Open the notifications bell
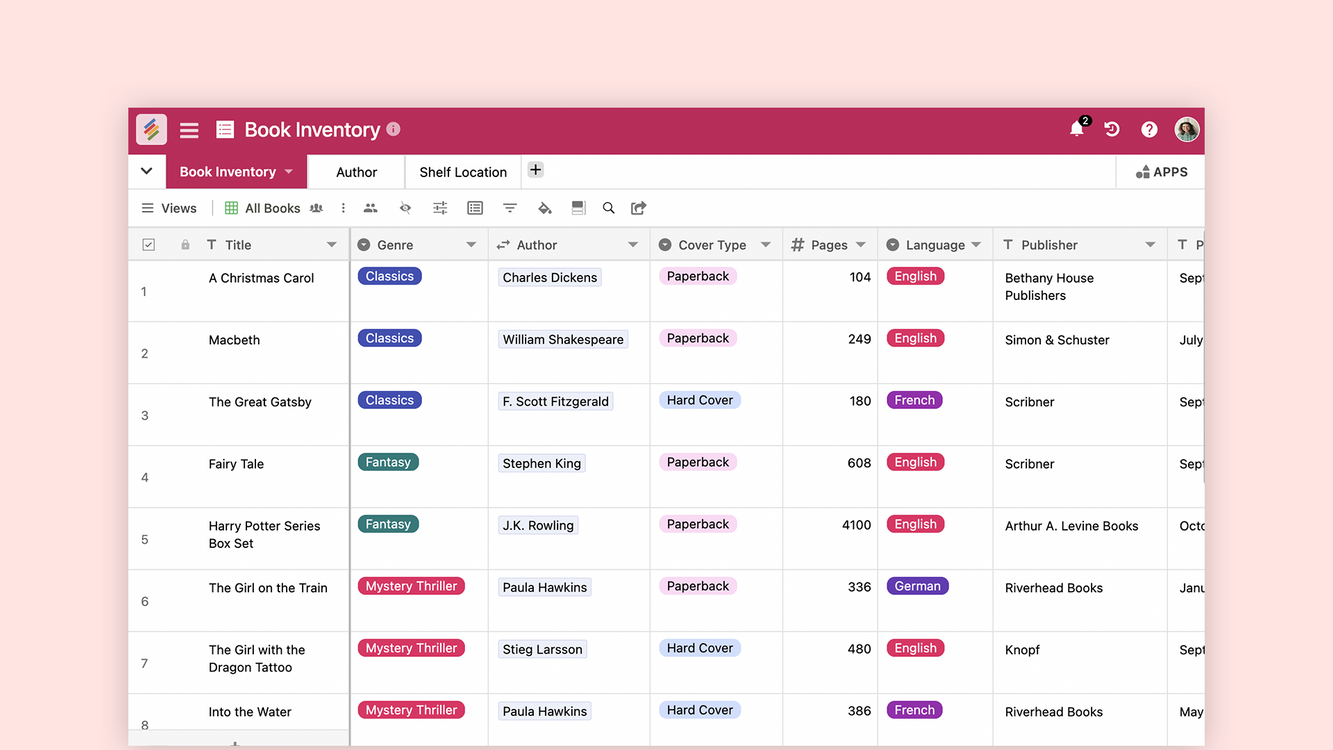The image size is (1333, 750). (x=1076, y=129)
